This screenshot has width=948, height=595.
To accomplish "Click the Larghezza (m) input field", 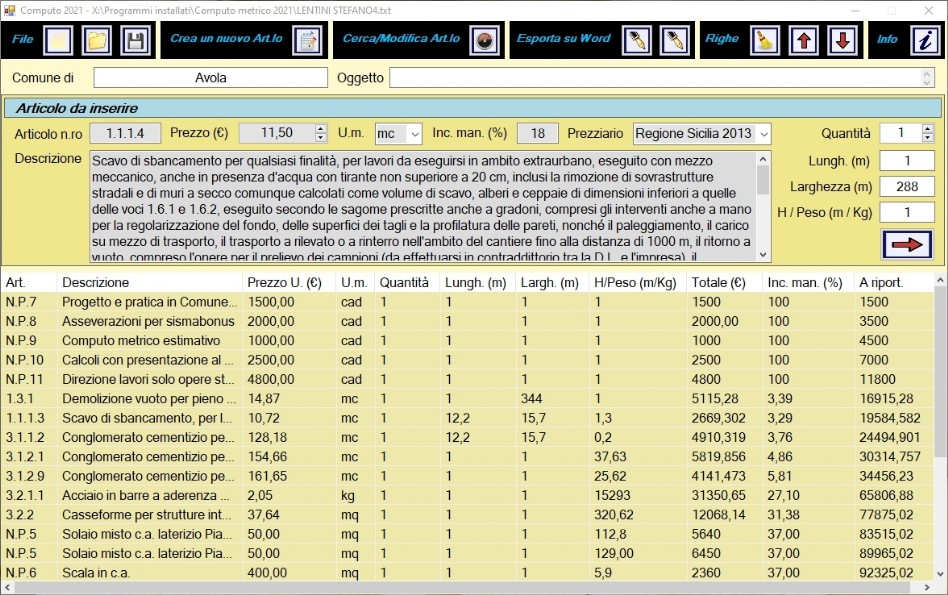I will point(907,186).
